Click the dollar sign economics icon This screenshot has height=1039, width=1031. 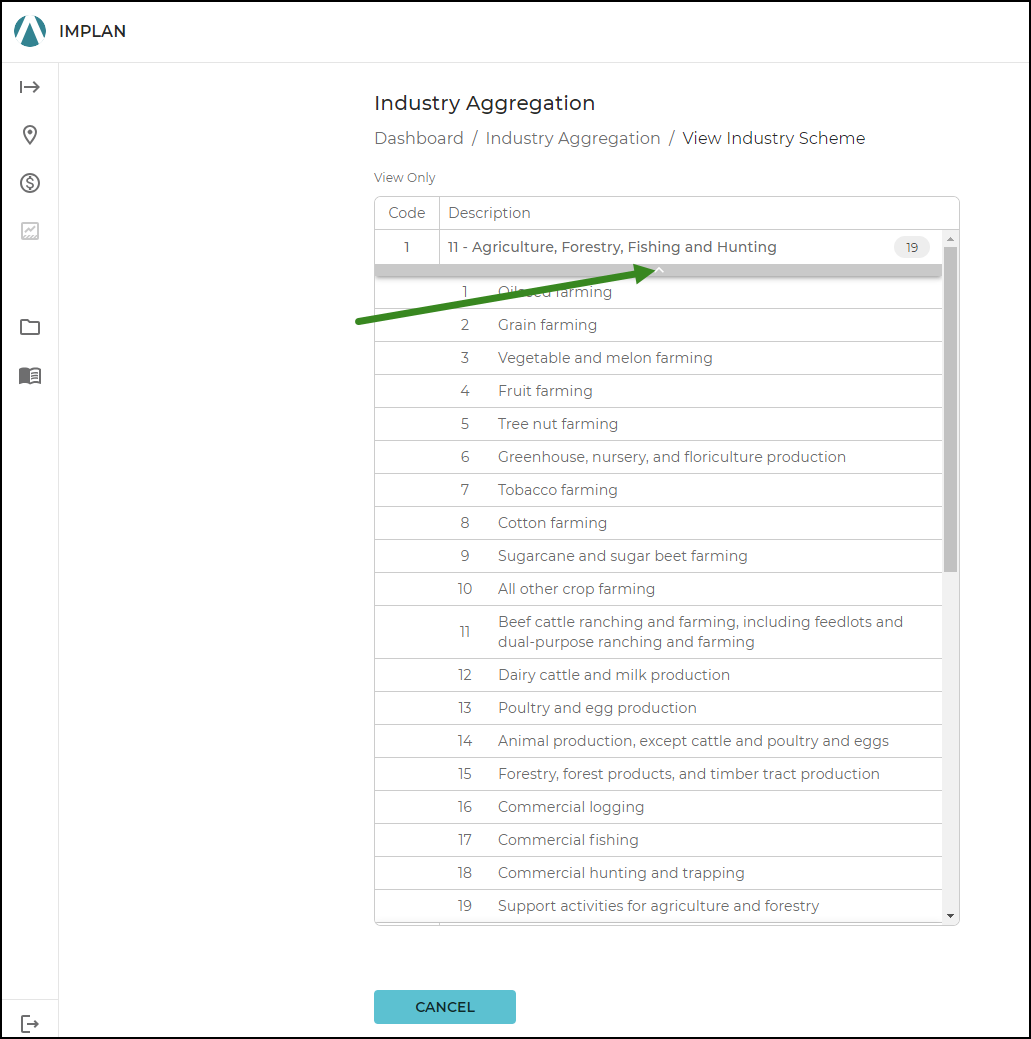pos(30,183)
